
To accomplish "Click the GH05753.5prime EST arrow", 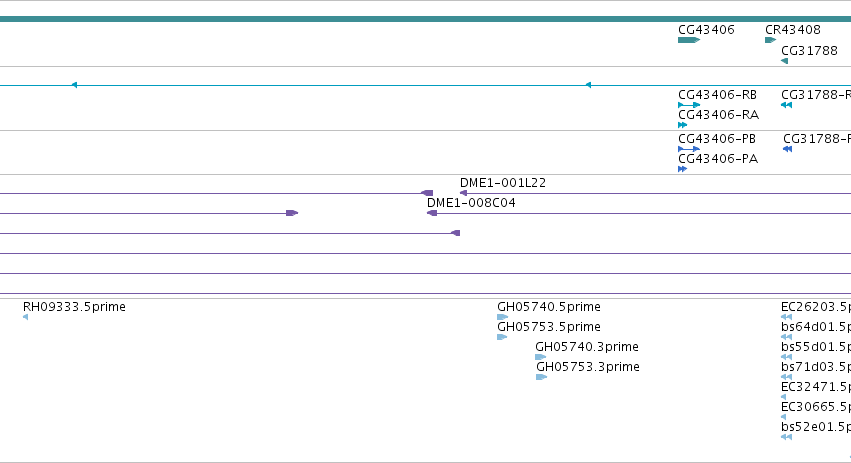I will point(502,337).
